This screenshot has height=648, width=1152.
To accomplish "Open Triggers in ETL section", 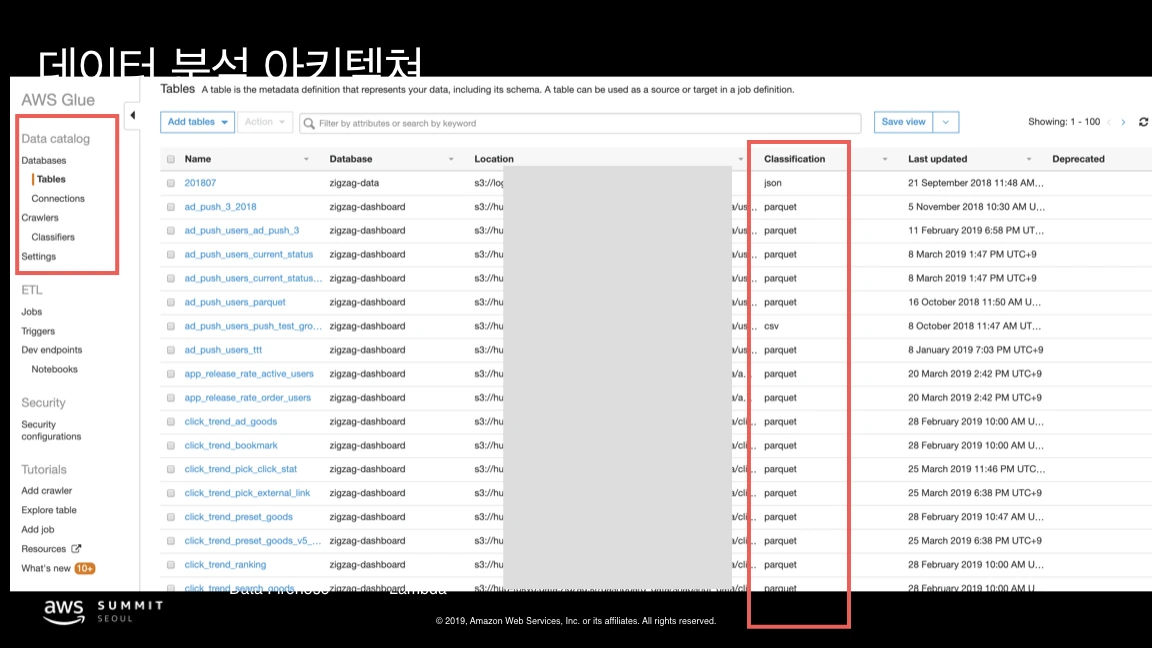I will [x=38, y=331].
